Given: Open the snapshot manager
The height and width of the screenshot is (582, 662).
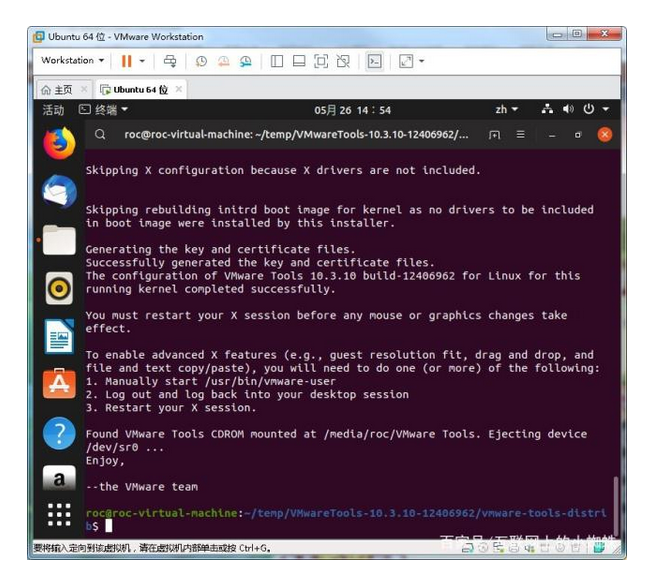Looking at the screenshot, I should (x=246, y=62).
